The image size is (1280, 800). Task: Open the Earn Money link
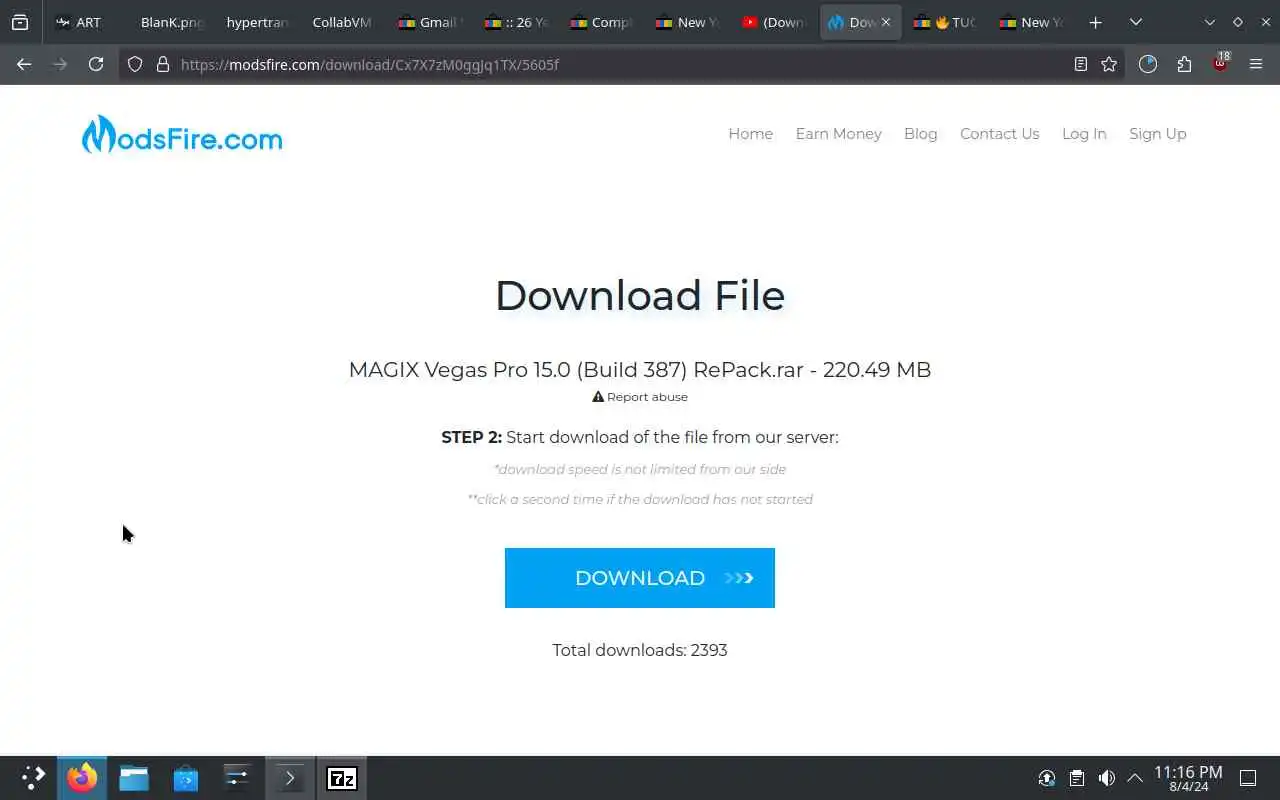point(838,134)
